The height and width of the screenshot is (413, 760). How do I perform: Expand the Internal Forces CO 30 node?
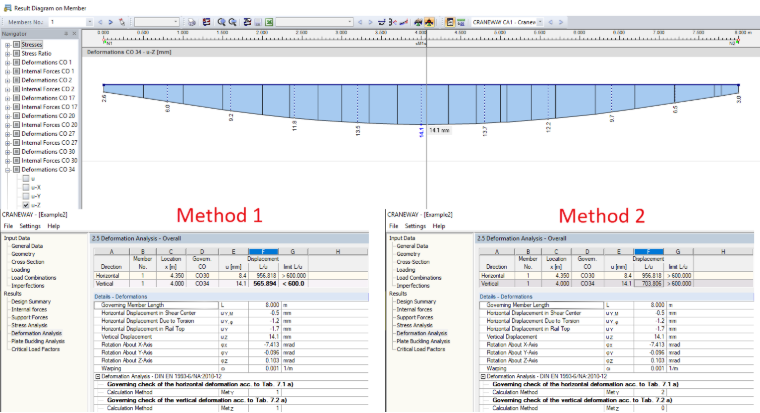(8, 161)
